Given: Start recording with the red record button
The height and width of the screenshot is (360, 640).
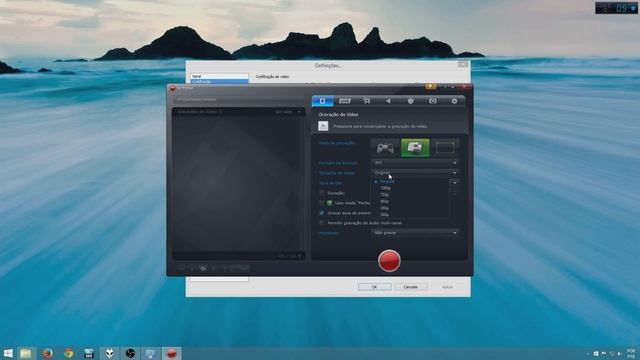Looking at the screenshot, I should (x=389, y=260).
